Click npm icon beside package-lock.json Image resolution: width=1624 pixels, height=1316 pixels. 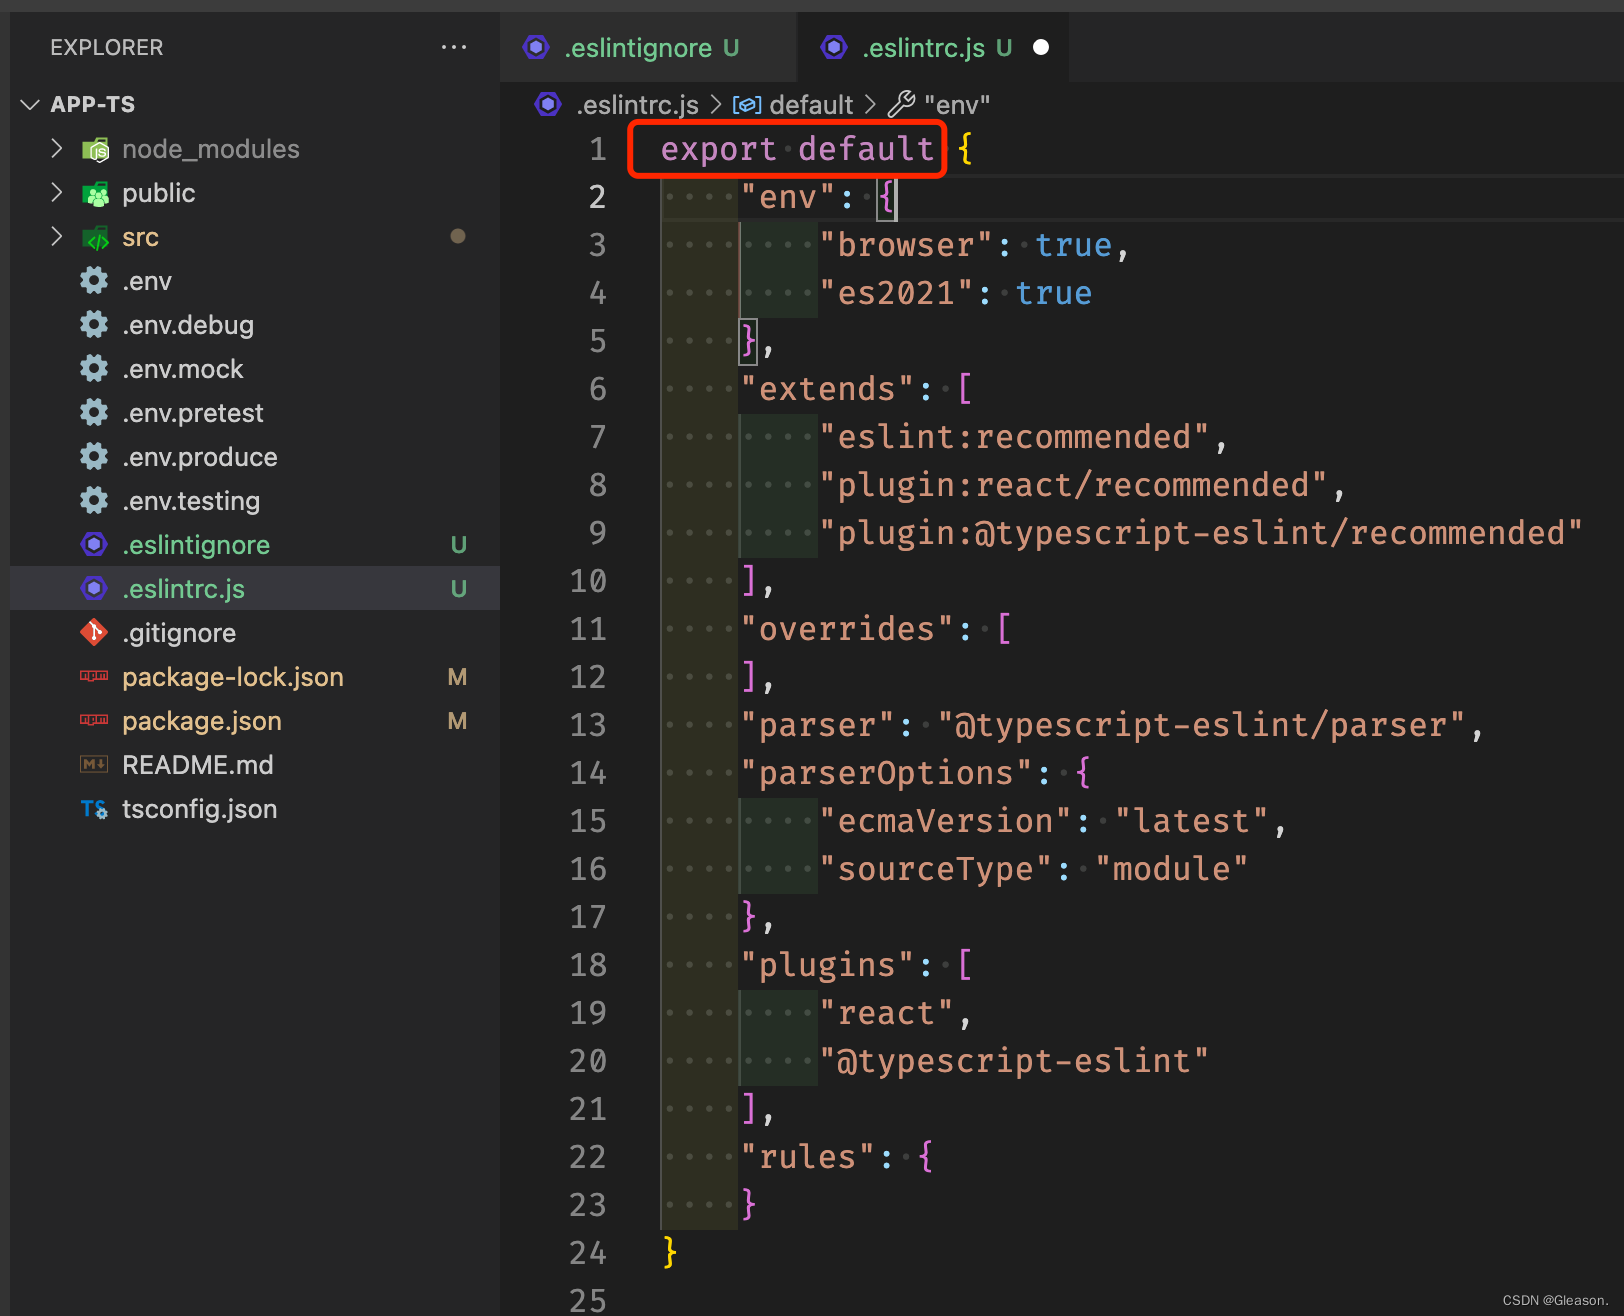(x=94, y=676)
